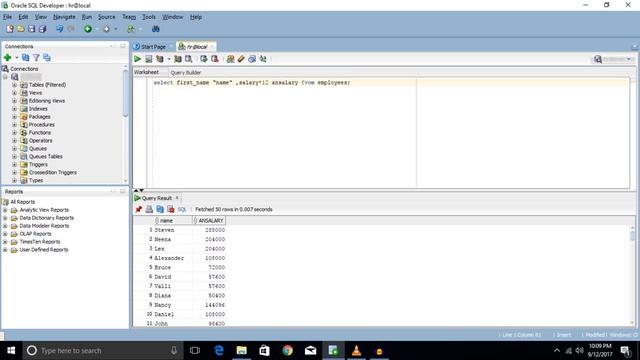The height and width of the screenshot is (360, 640).
Task: Click the Undo arrow icon
Action: coord(60,29)
